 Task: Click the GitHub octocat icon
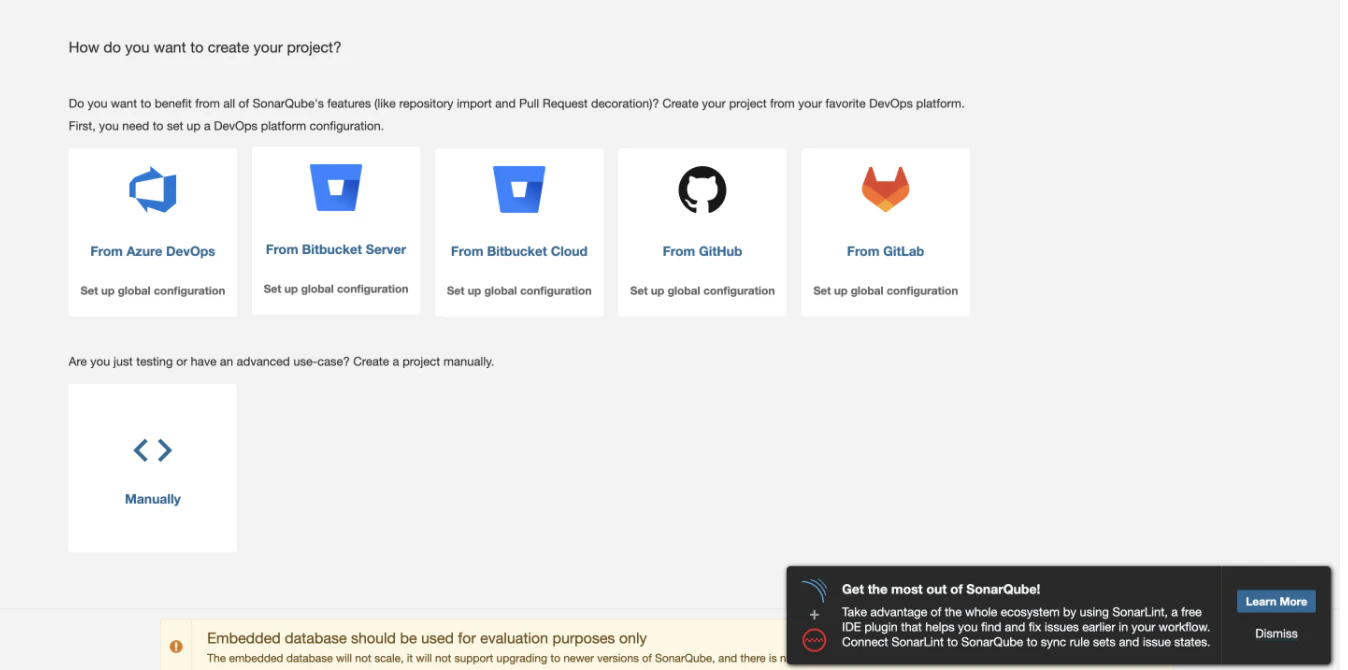pyautogui.click(x=702, y=190)
